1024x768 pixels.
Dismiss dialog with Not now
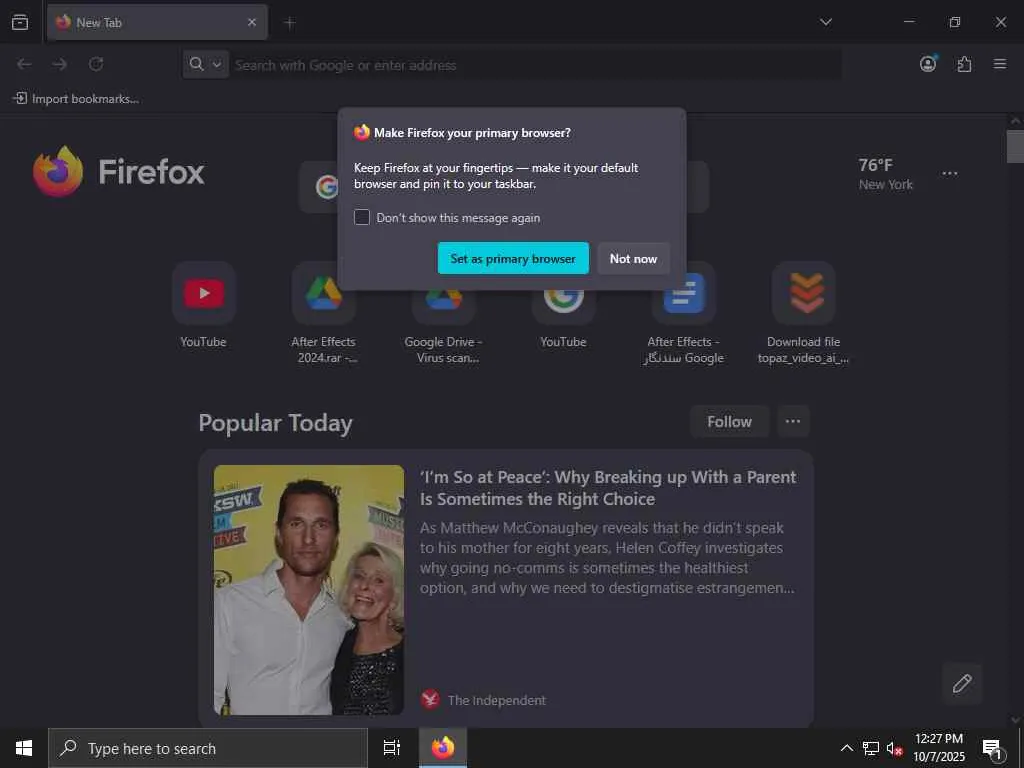633,259
